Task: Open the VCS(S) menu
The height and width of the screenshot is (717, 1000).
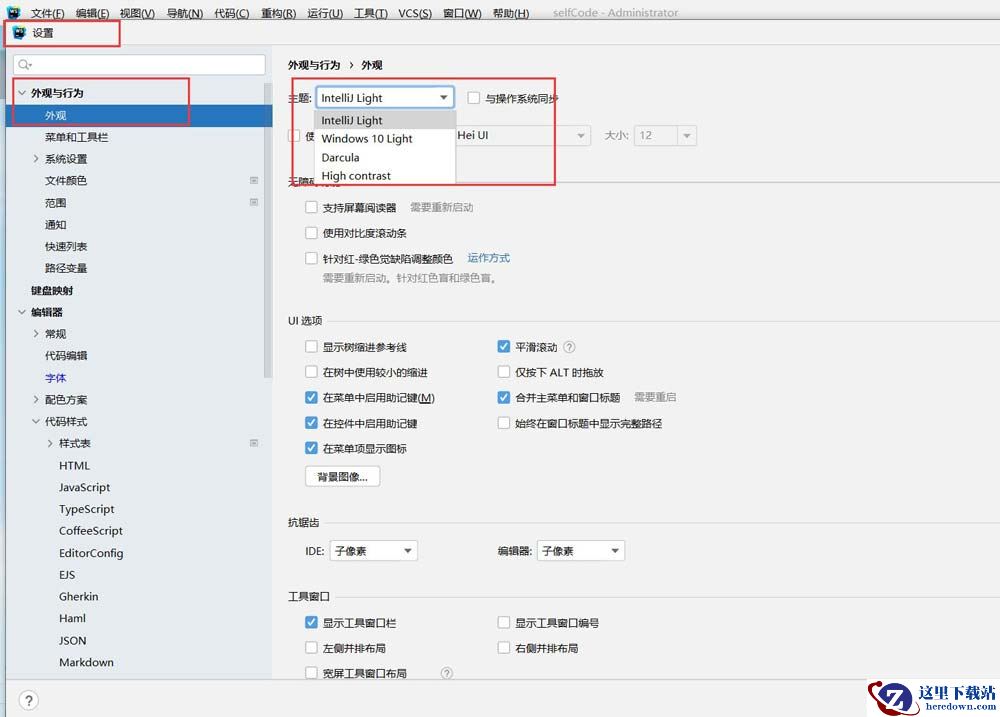Action: [x=415, y=13]
